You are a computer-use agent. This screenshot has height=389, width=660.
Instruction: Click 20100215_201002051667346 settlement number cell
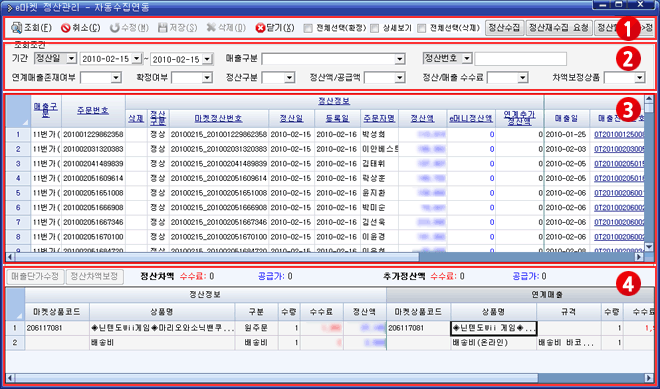[219, 222]
